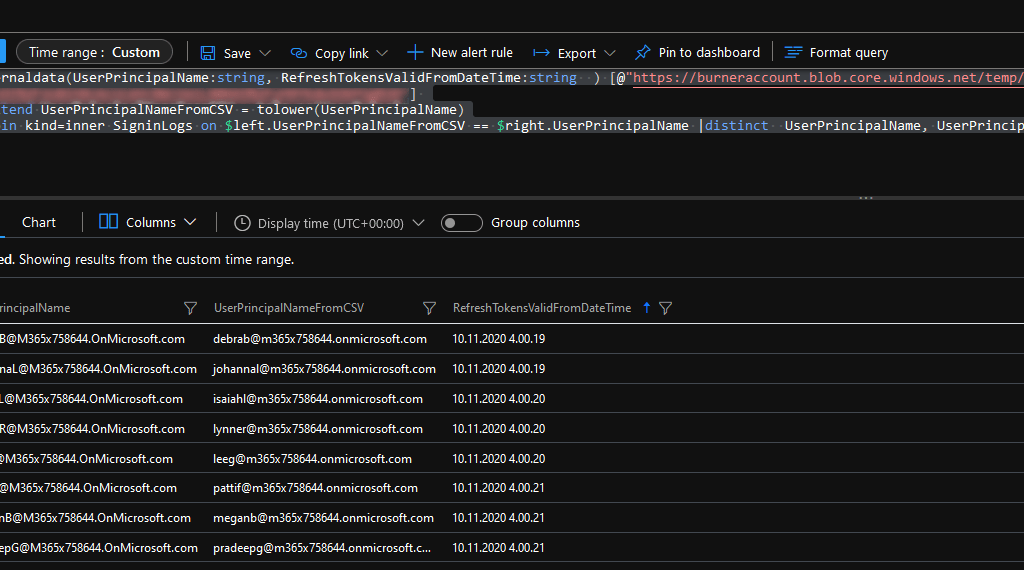Open filter for UserPrincipalNameFromCSV column
1024x570 pixels.
[429, 308]
